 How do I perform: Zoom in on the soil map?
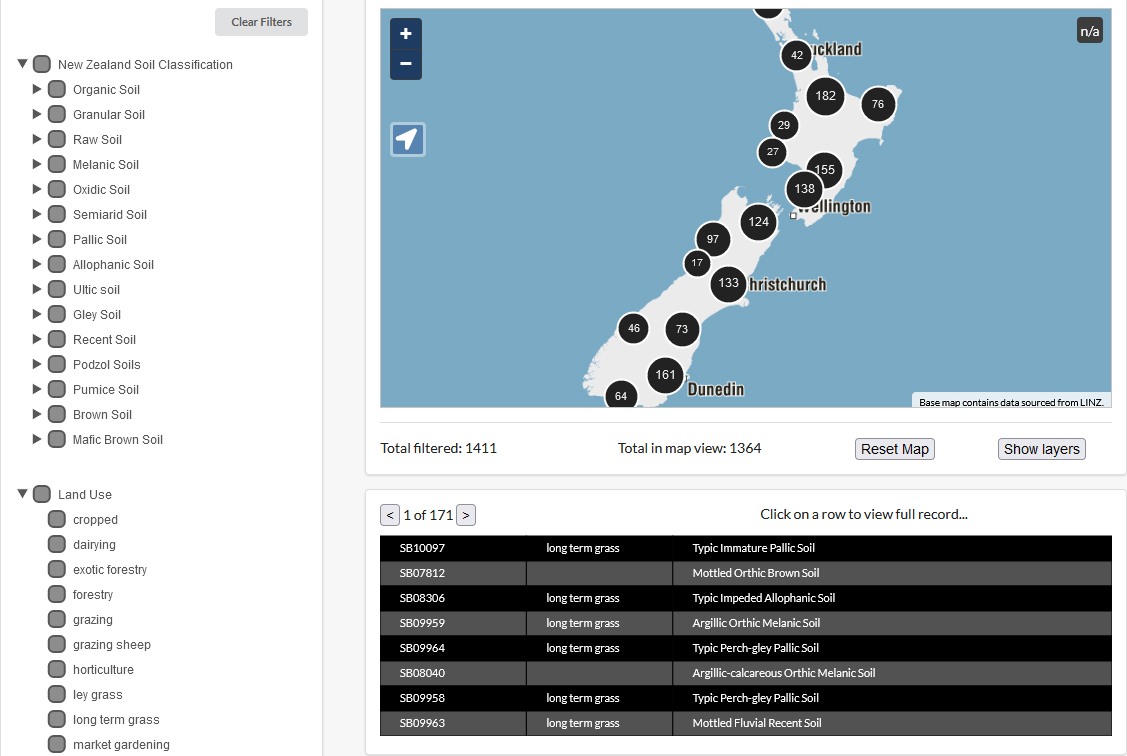(405, 34)
